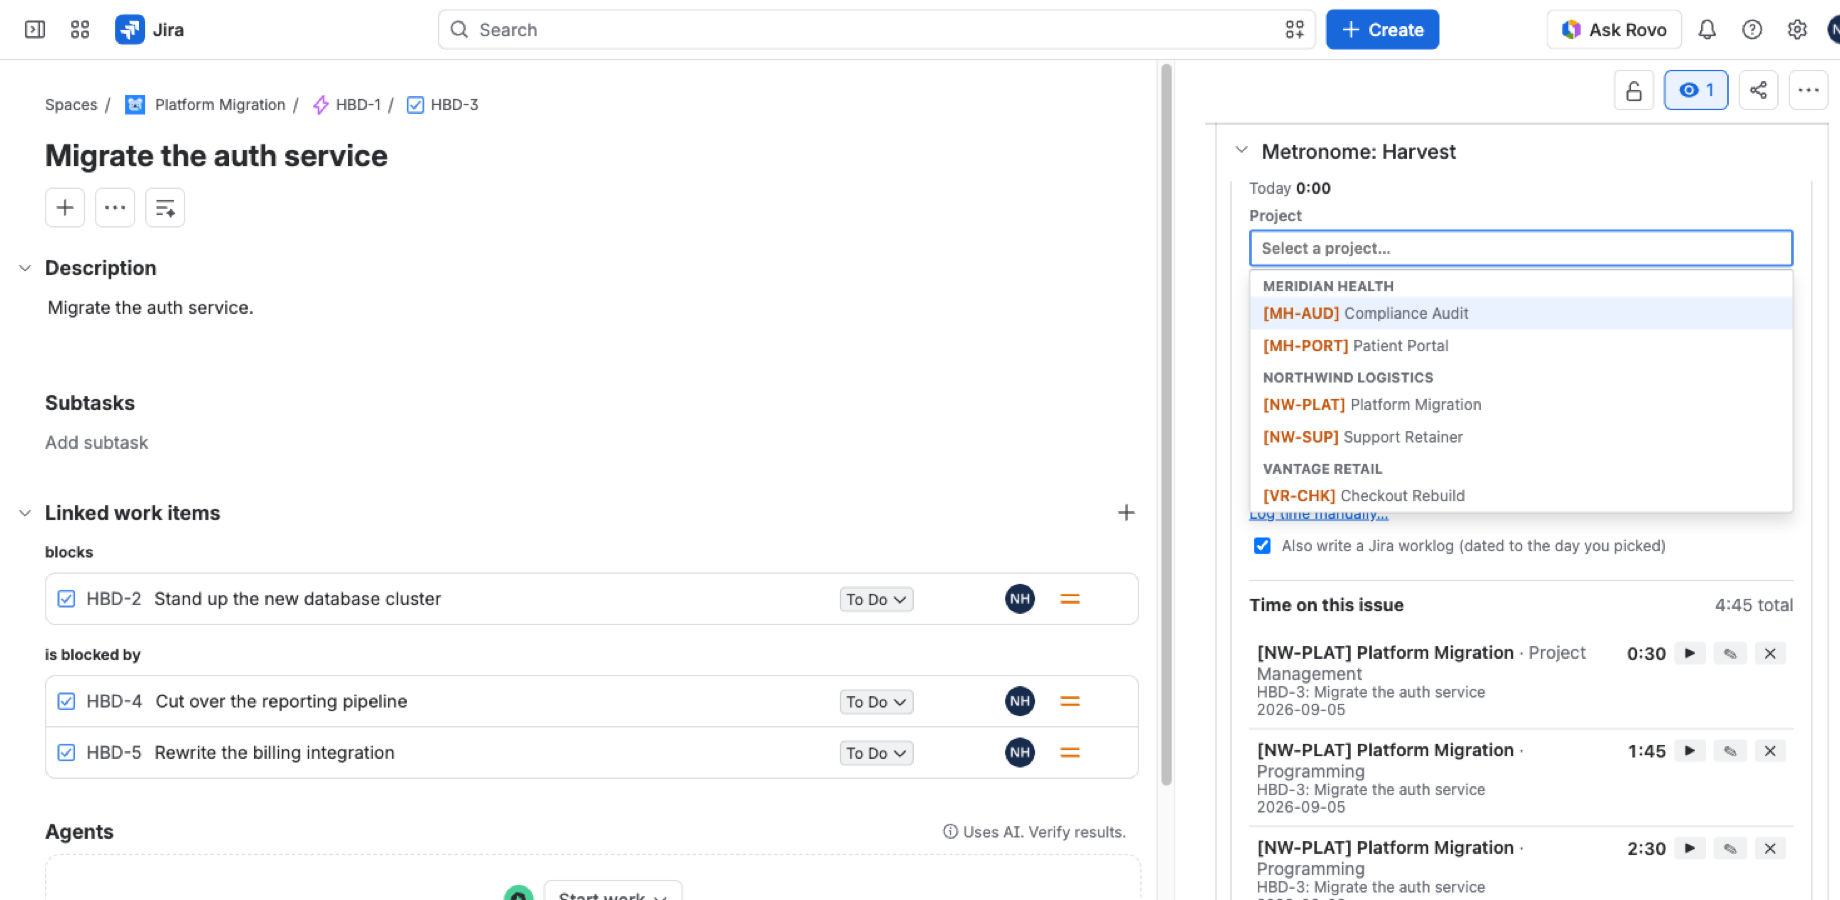Click assignee avatar on HBD-2 row
This screenshot has height=900, width=1840.
tap(1020, 599)
